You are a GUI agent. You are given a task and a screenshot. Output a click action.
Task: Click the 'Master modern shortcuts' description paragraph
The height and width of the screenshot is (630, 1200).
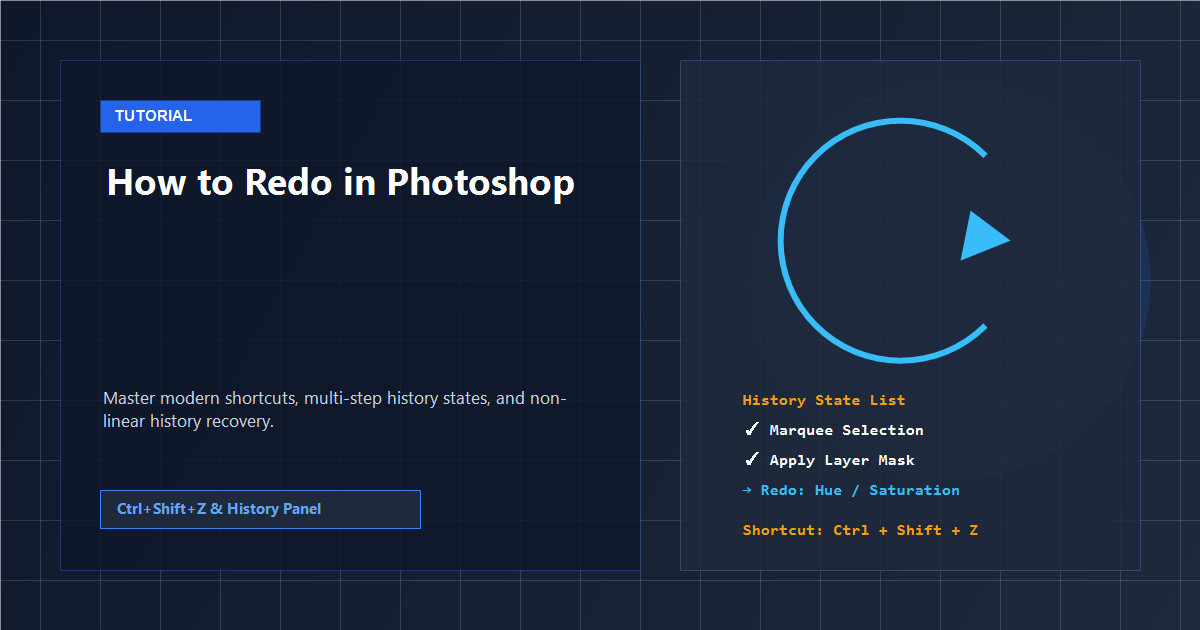(335, 410)
